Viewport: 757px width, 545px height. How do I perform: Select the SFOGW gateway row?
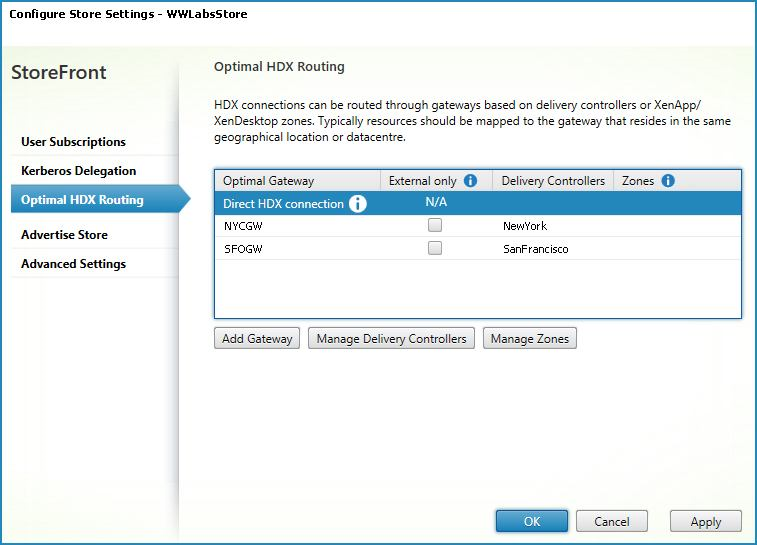point(244,249)
